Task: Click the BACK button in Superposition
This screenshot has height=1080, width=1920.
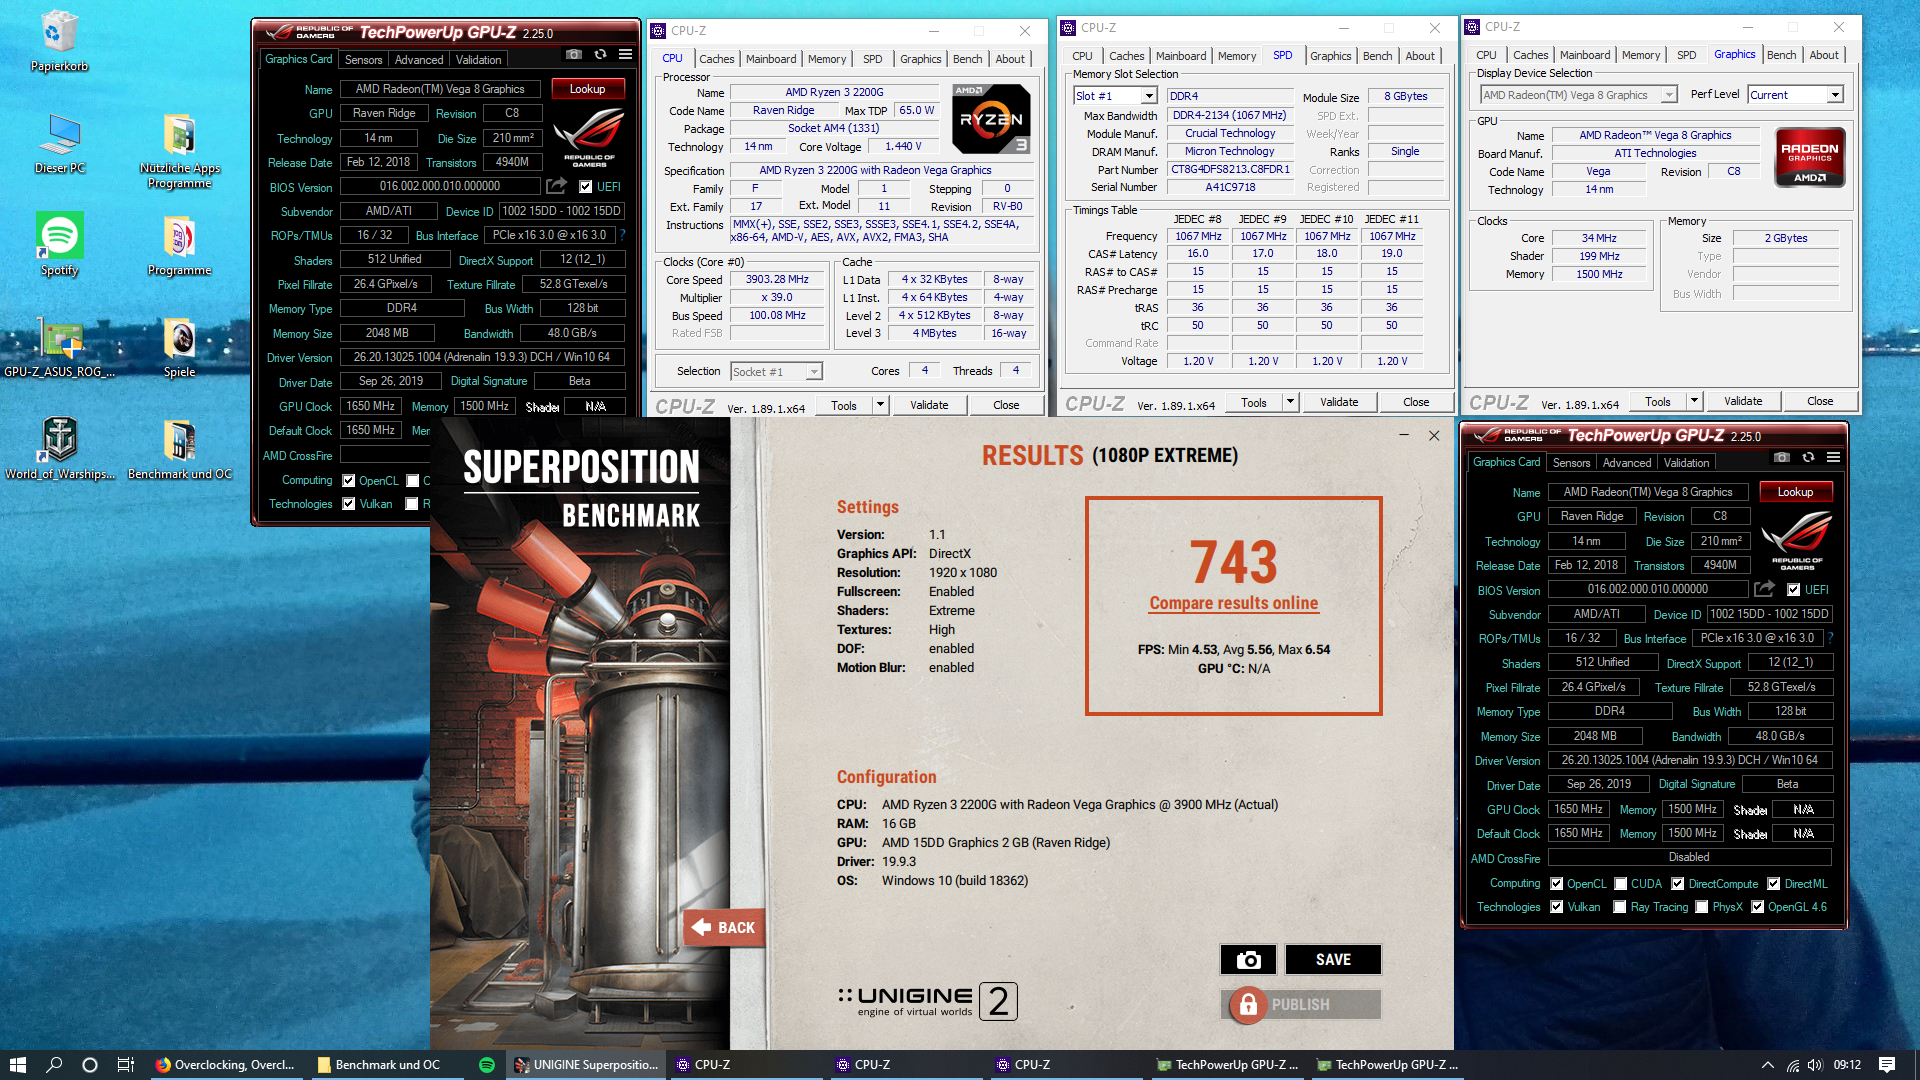Action: click(725, 928)
